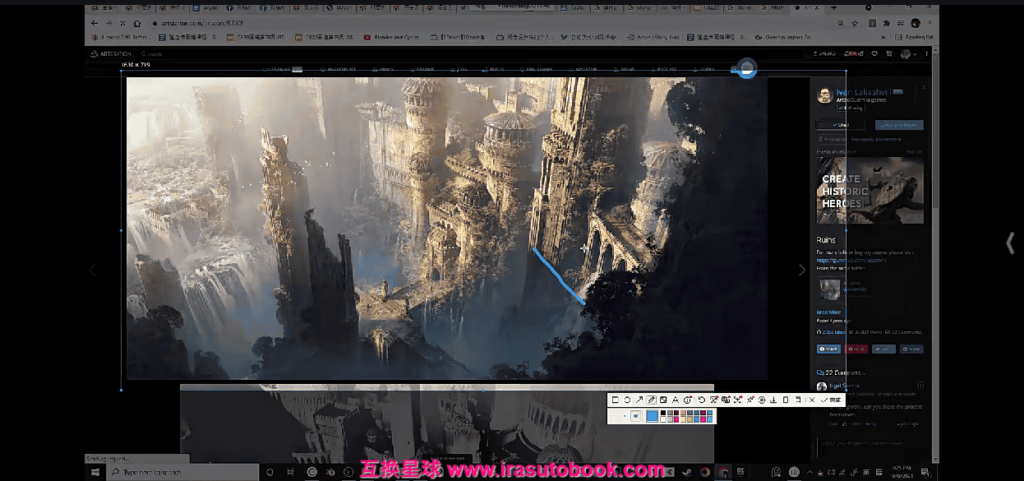Viewport: 1024px width, 481px height.
Task: Confirm screenshot with the 完成 button
Action: [831, 399]
